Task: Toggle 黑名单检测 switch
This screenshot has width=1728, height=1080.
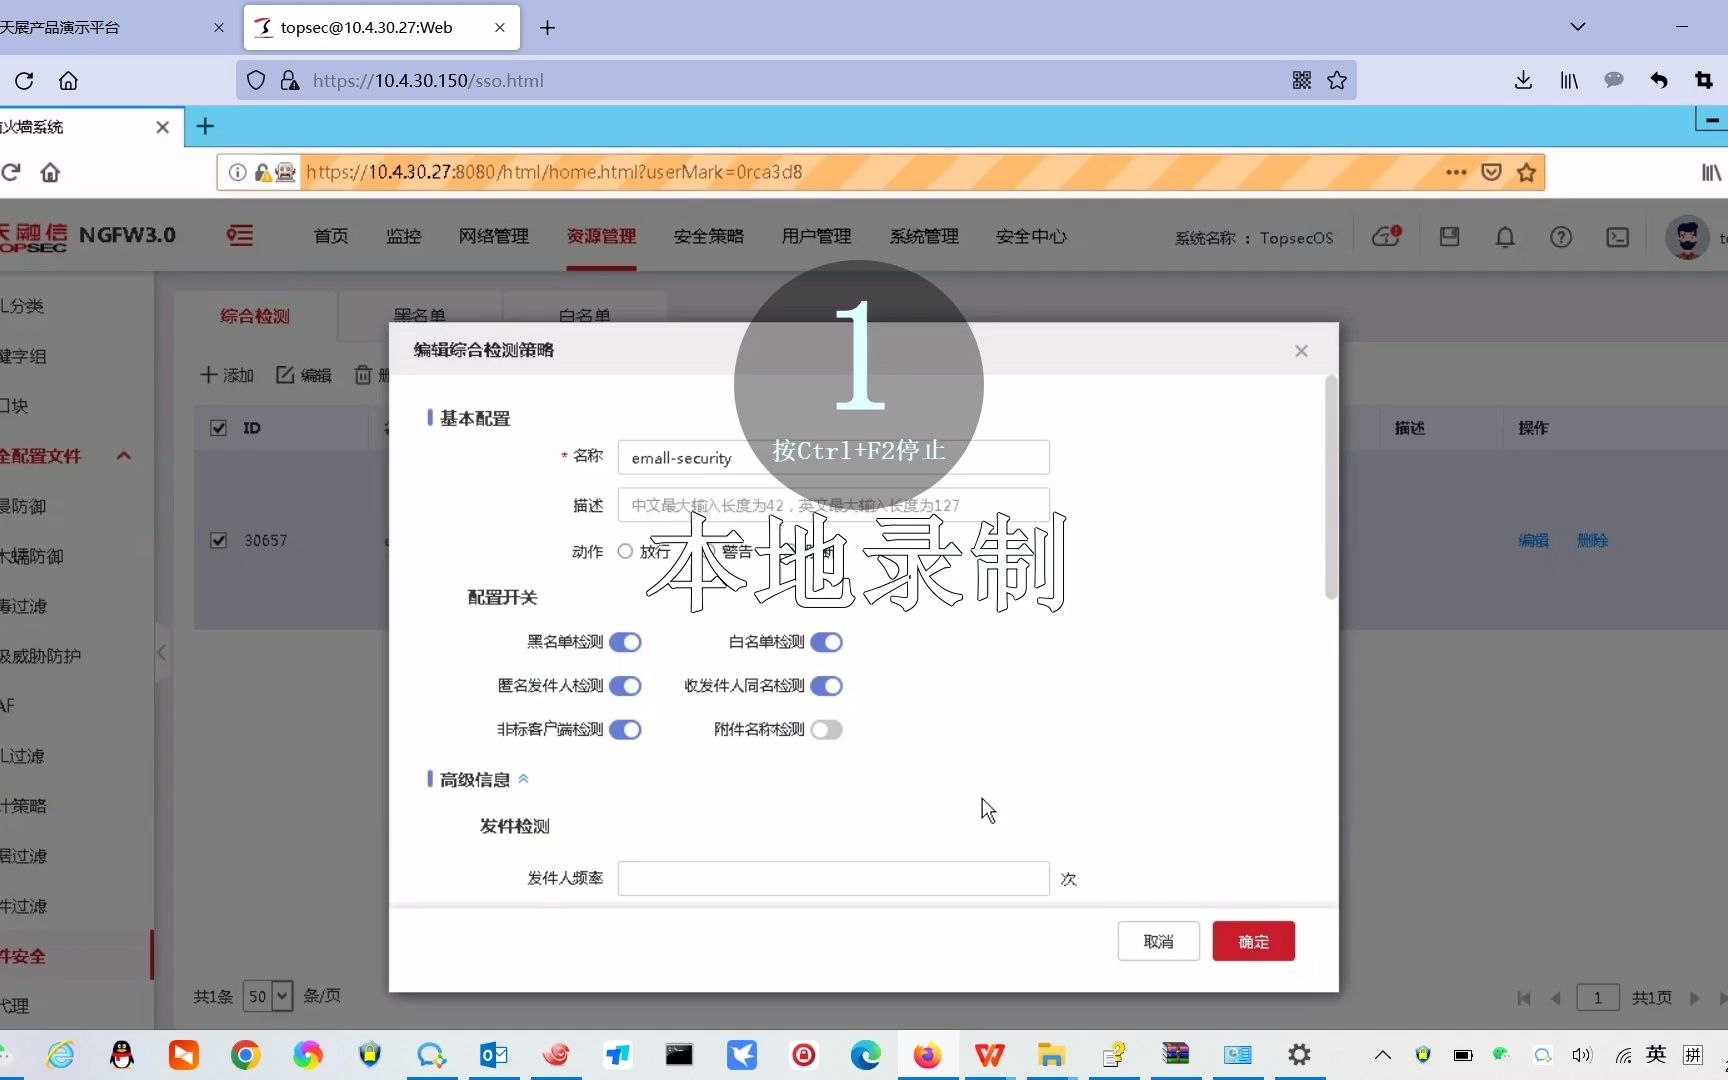Action: [x=625, y=642]
